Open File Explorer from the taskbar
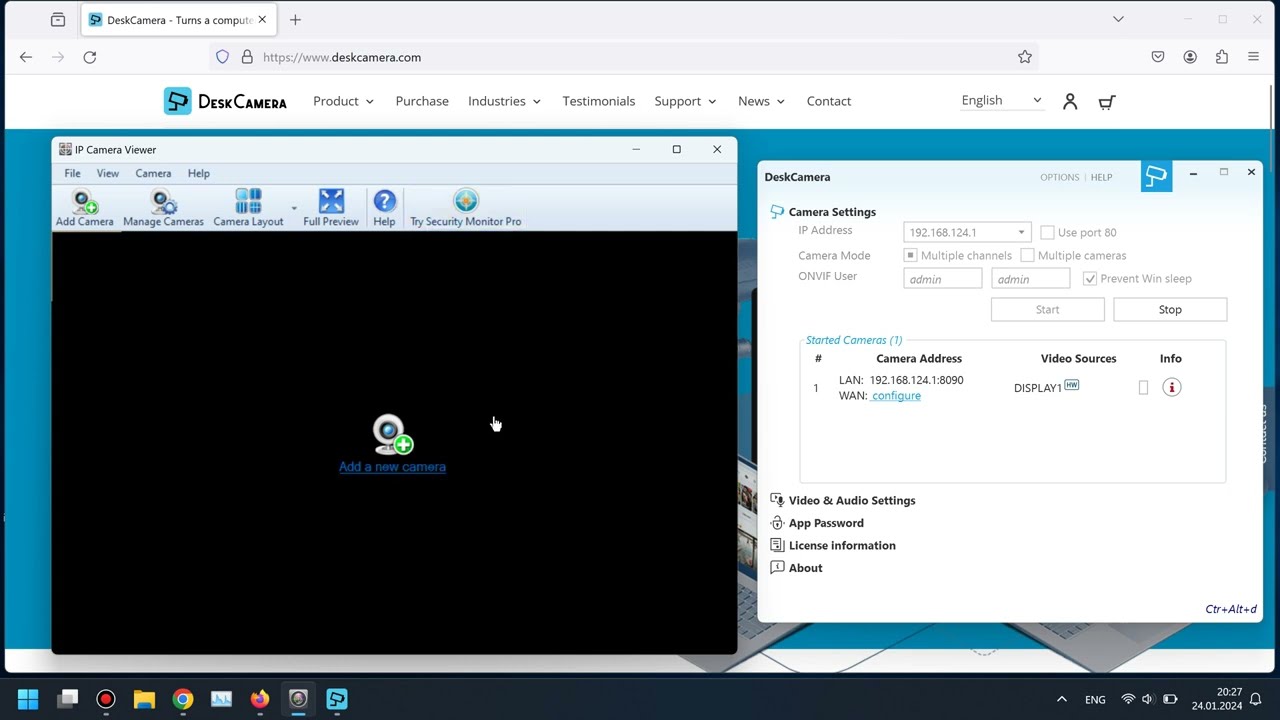The height and width of the screenshot is (720, 1280). 144,699
